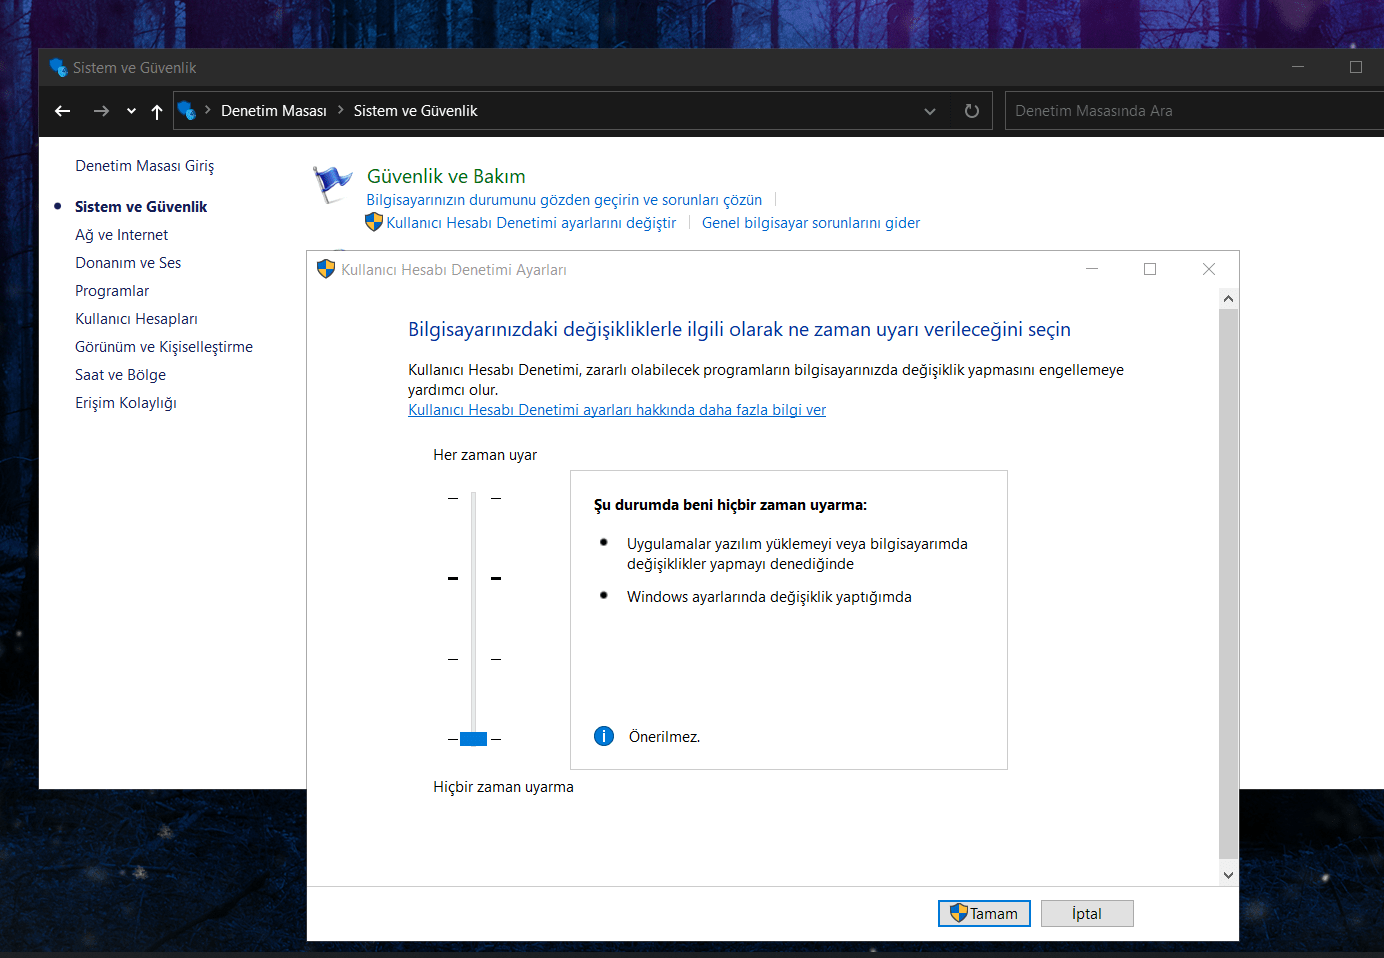Click the blue info icon beside Önerilmez

tap(604, 736)
